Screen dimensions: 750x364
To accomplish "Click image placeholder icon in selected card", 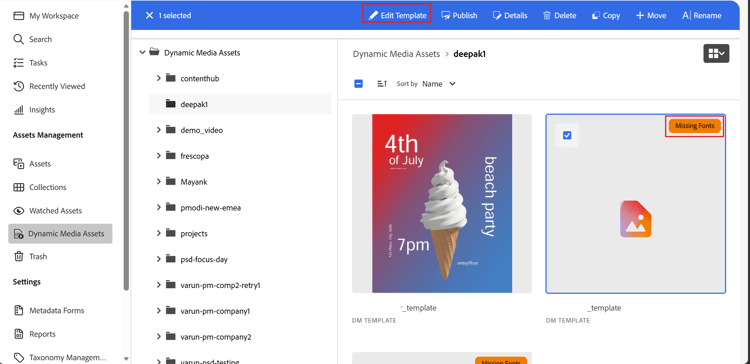I will tap(636, 219).
